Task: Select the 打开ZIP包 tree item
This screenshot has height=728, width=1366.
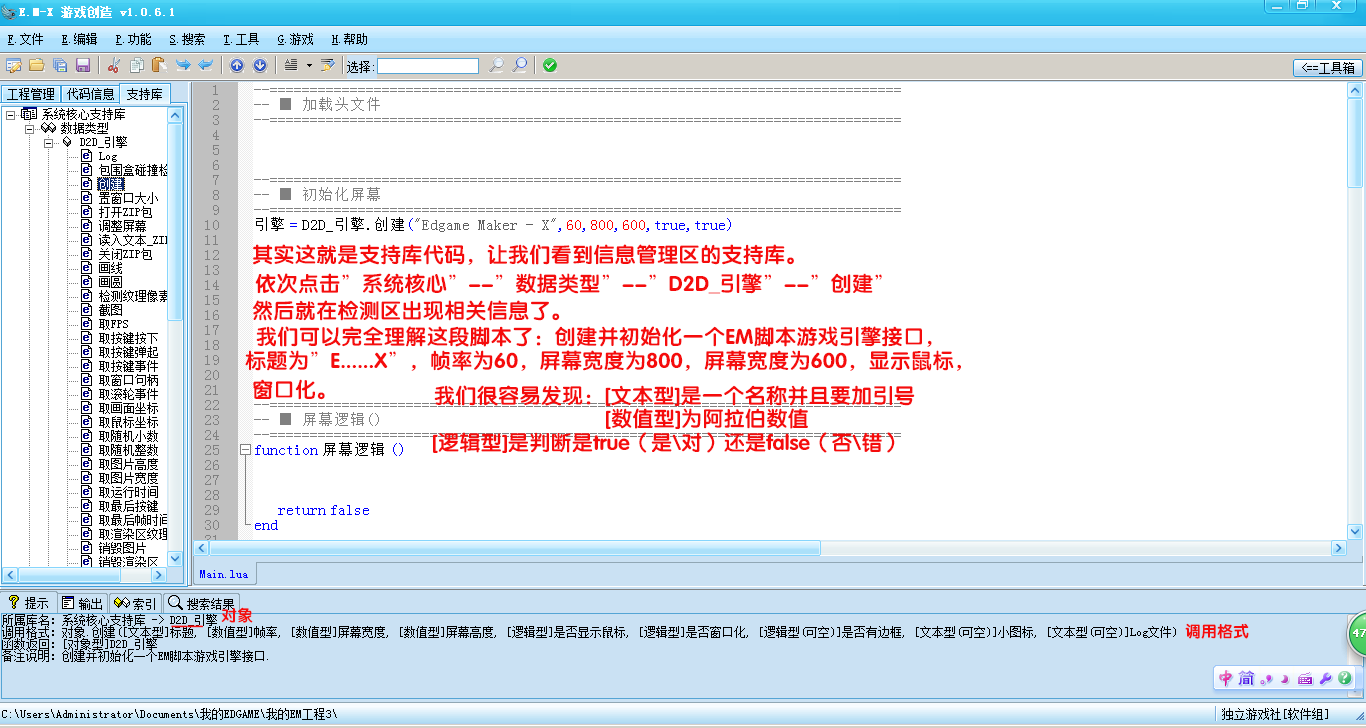Action: (x=125, y=212)
